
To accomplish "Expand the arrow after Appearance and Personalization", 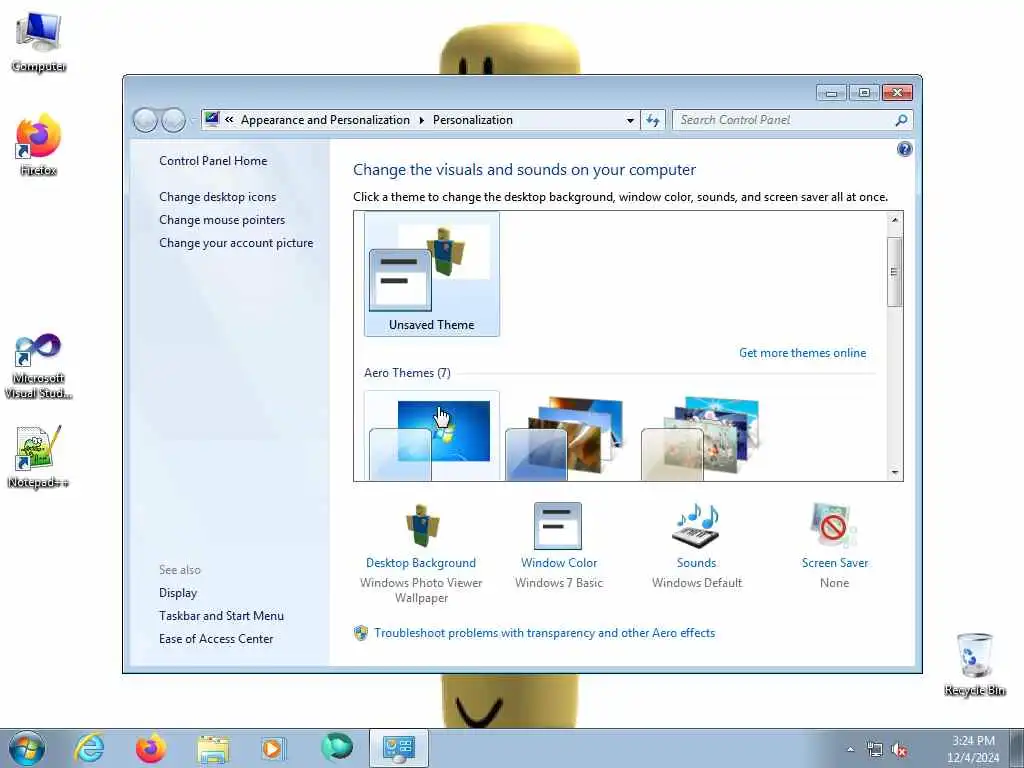I will coord(421,120).
